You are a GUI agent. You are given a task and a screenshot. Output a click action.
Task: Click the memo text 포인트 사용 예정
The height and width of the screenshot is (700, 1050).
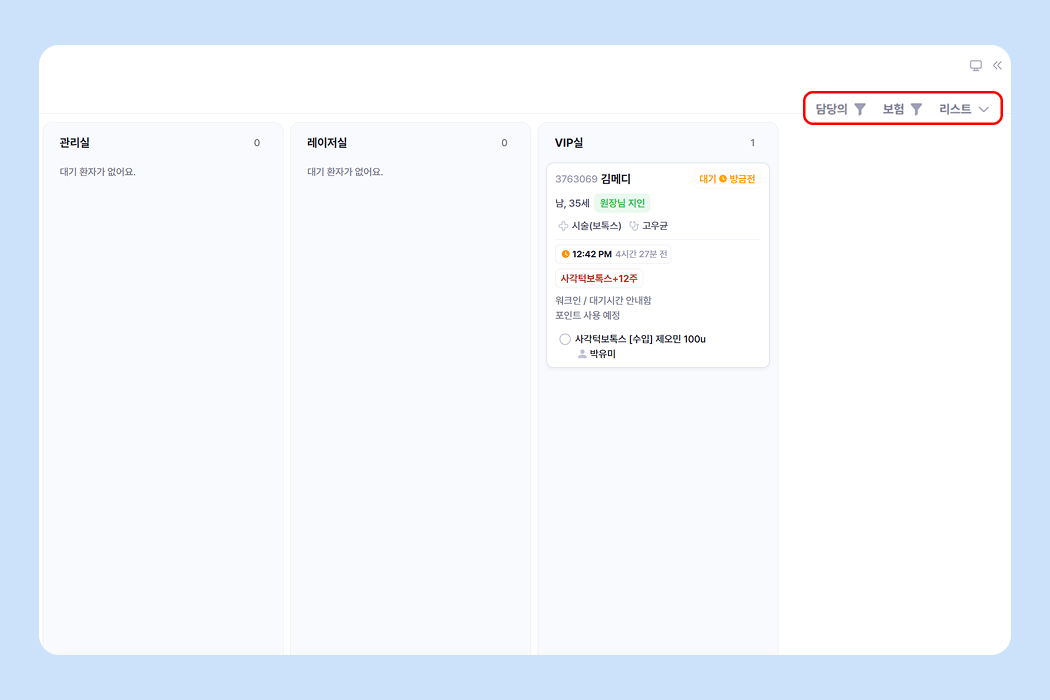(x=587, y=315)
